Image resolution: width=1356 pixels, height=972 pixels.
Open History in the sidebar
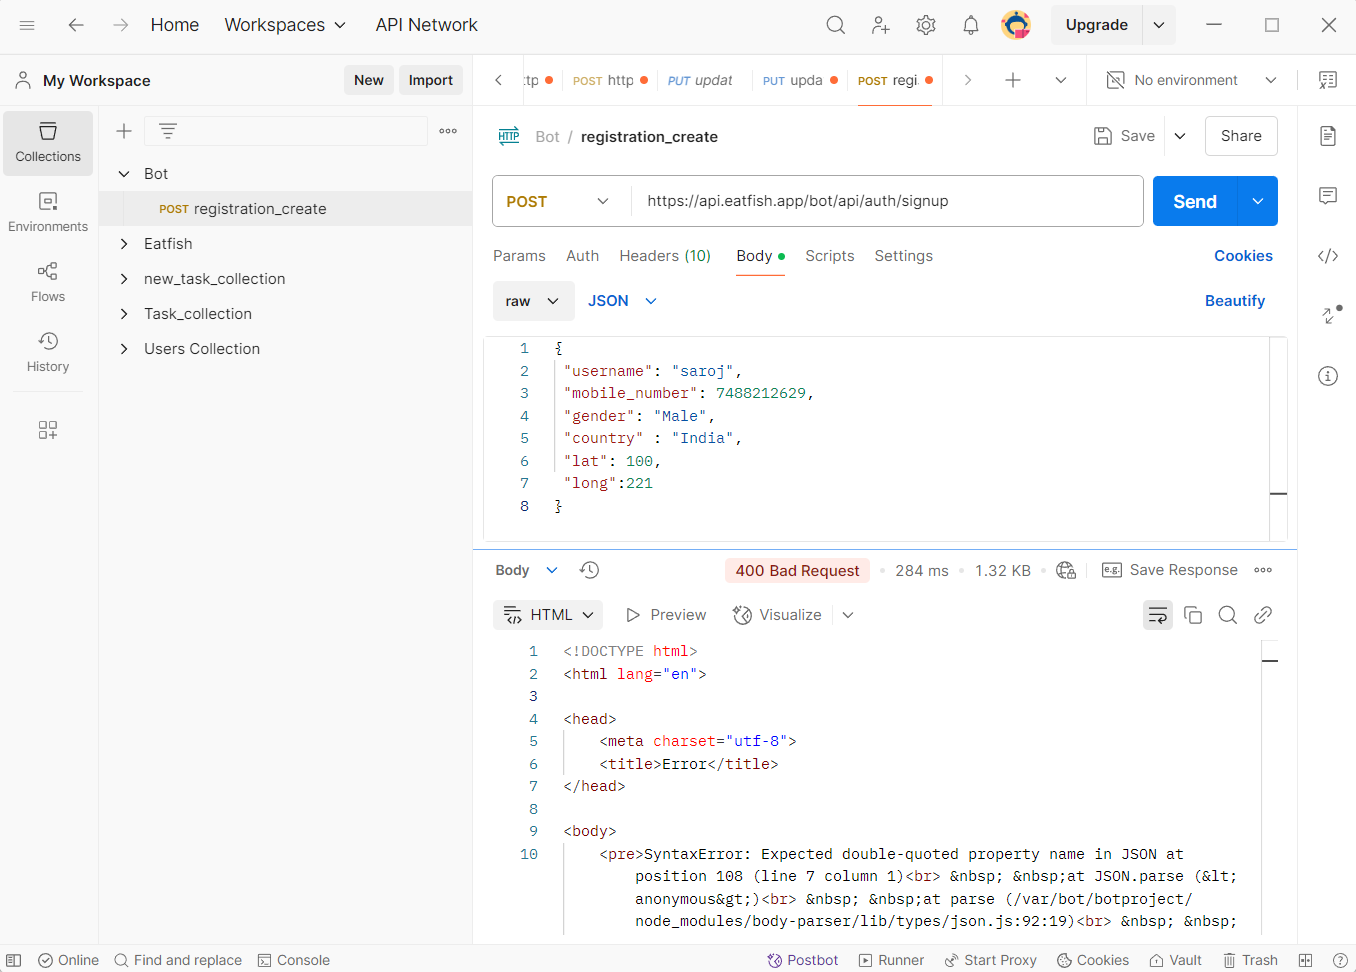coord(48,353)
